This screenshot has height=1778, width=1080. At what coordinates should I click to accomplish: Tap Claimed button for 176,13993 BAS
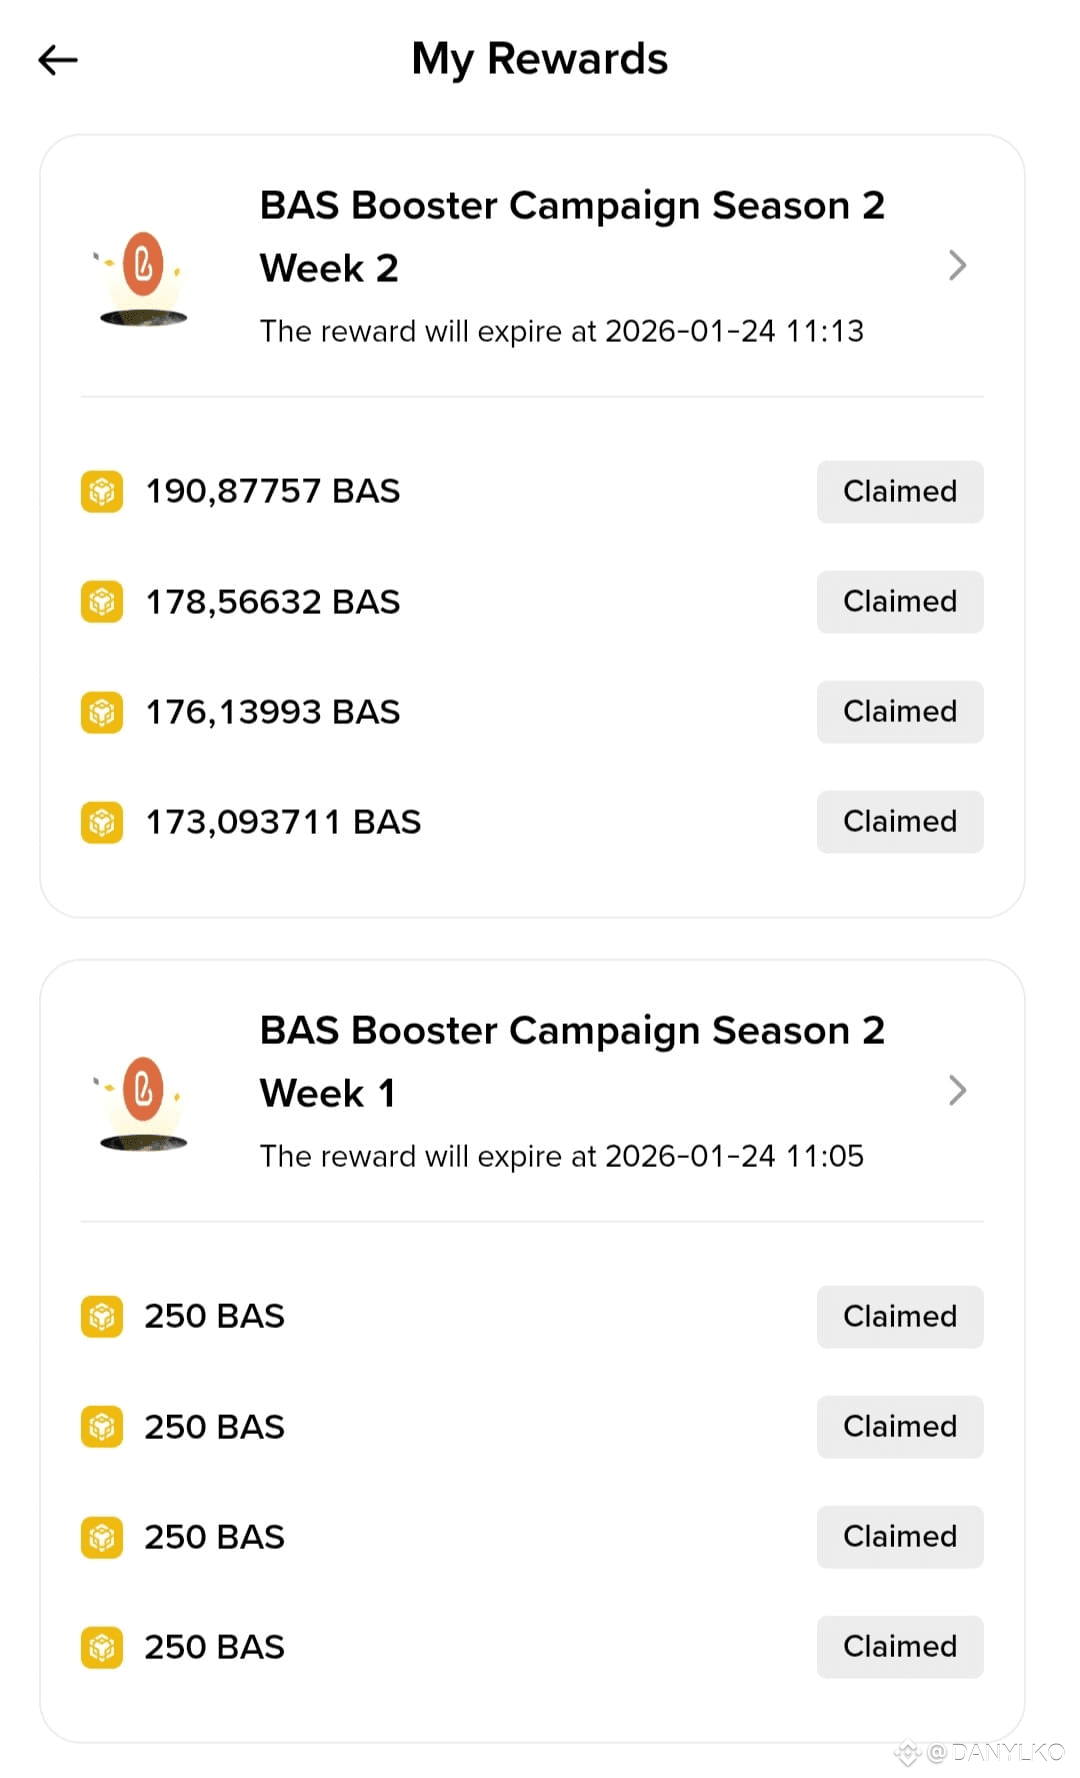(x=900, y=712)
